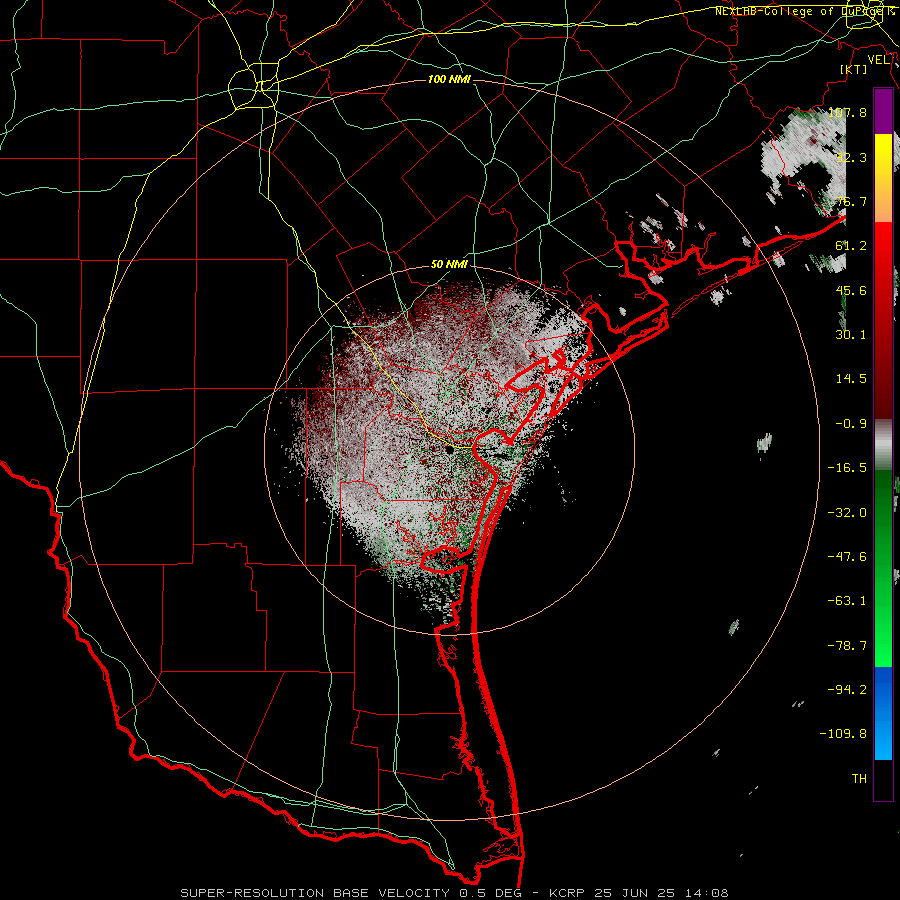Click the -32.0 velocity scale value

coord(847,513)
